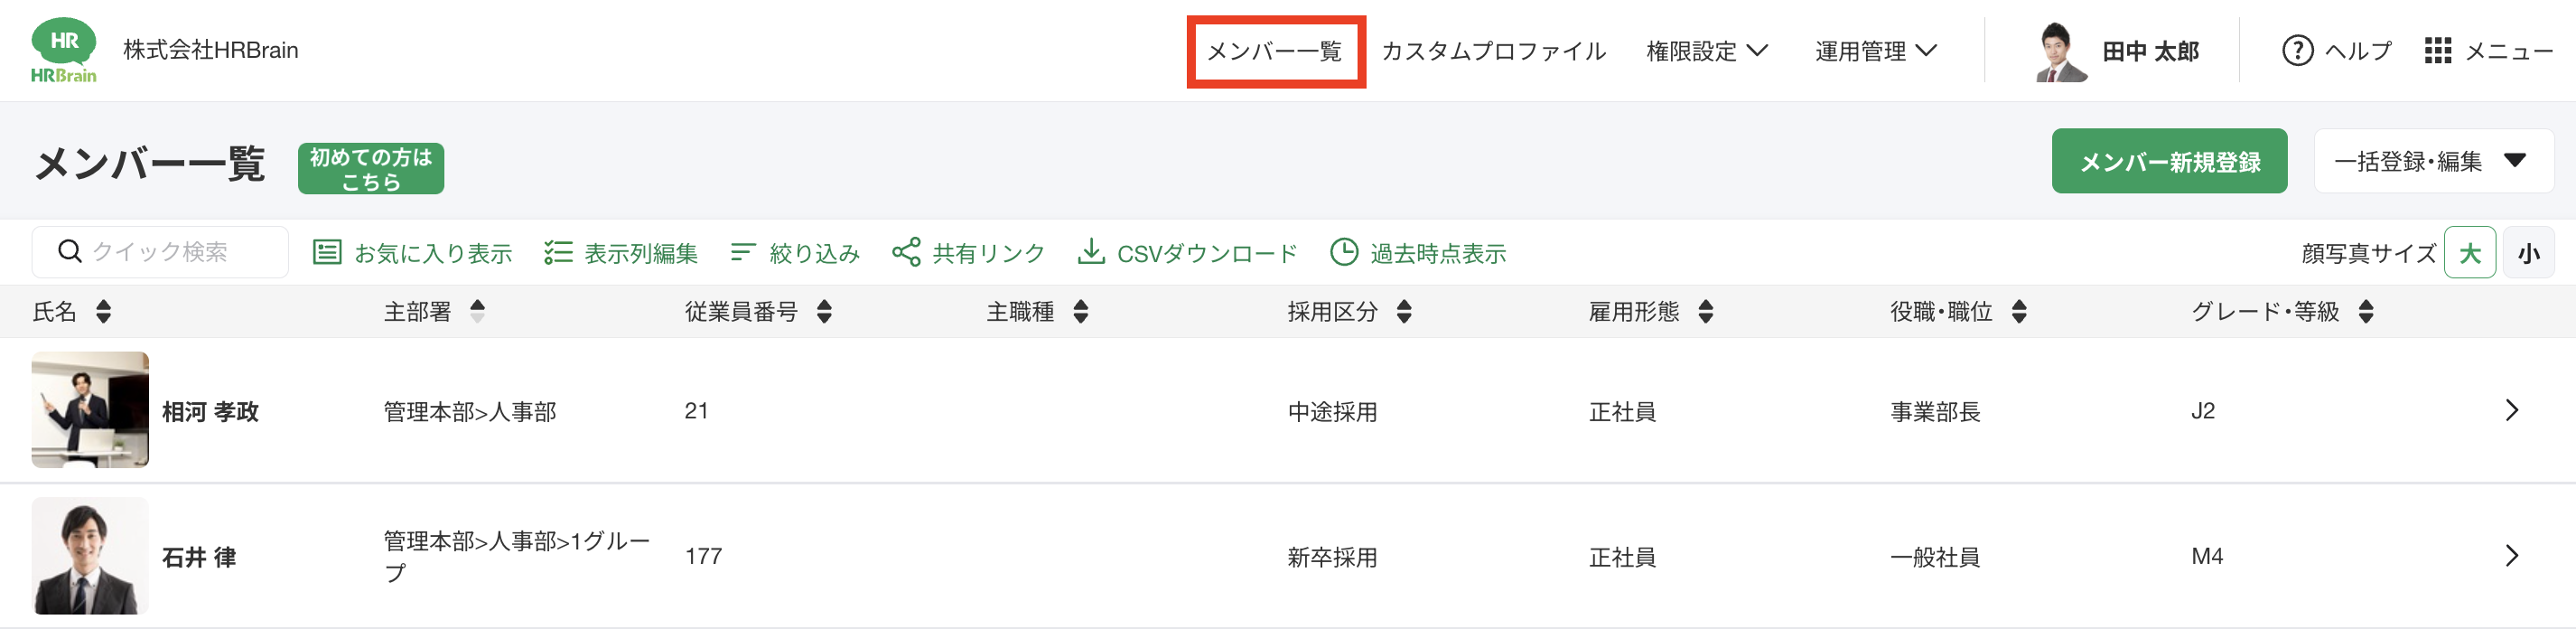Set face photo size to small
This screenshot has height=629, width=2576.
[x=2528, y=253]
